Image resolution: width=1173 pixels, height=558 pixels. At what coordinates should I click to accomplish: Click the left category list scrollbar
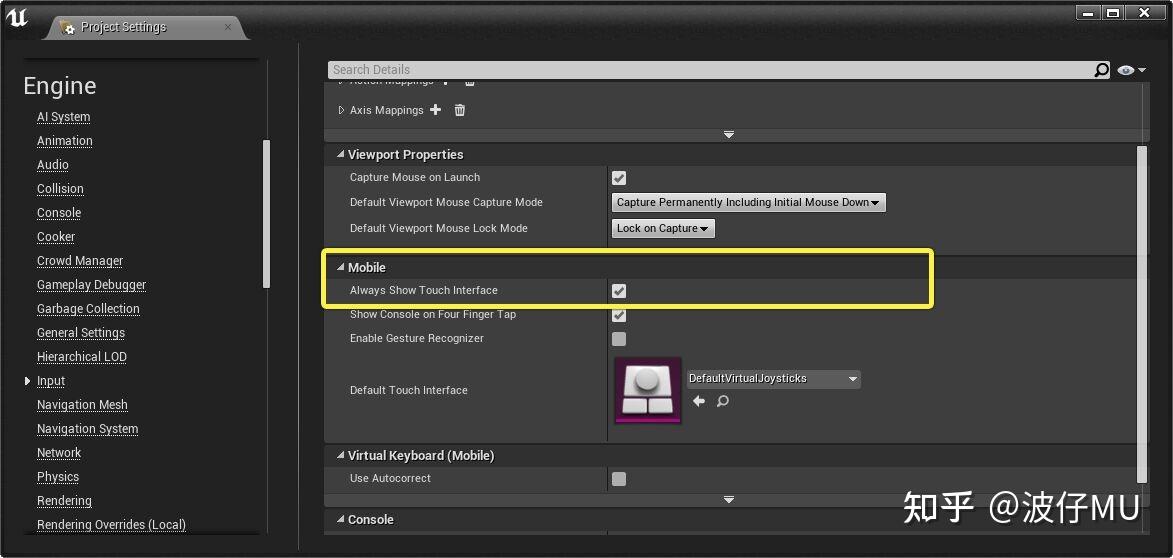point(266,213)
